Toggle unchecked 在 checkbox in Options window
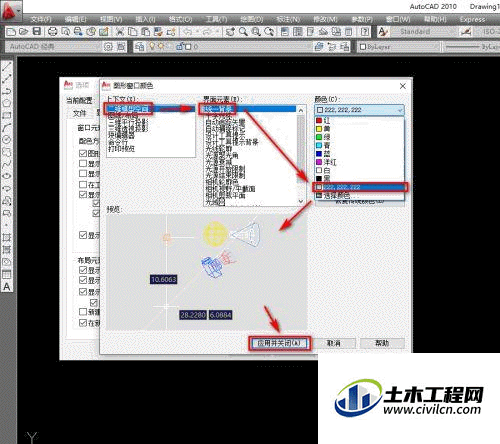Screen dimensions: 500x444 83,184
